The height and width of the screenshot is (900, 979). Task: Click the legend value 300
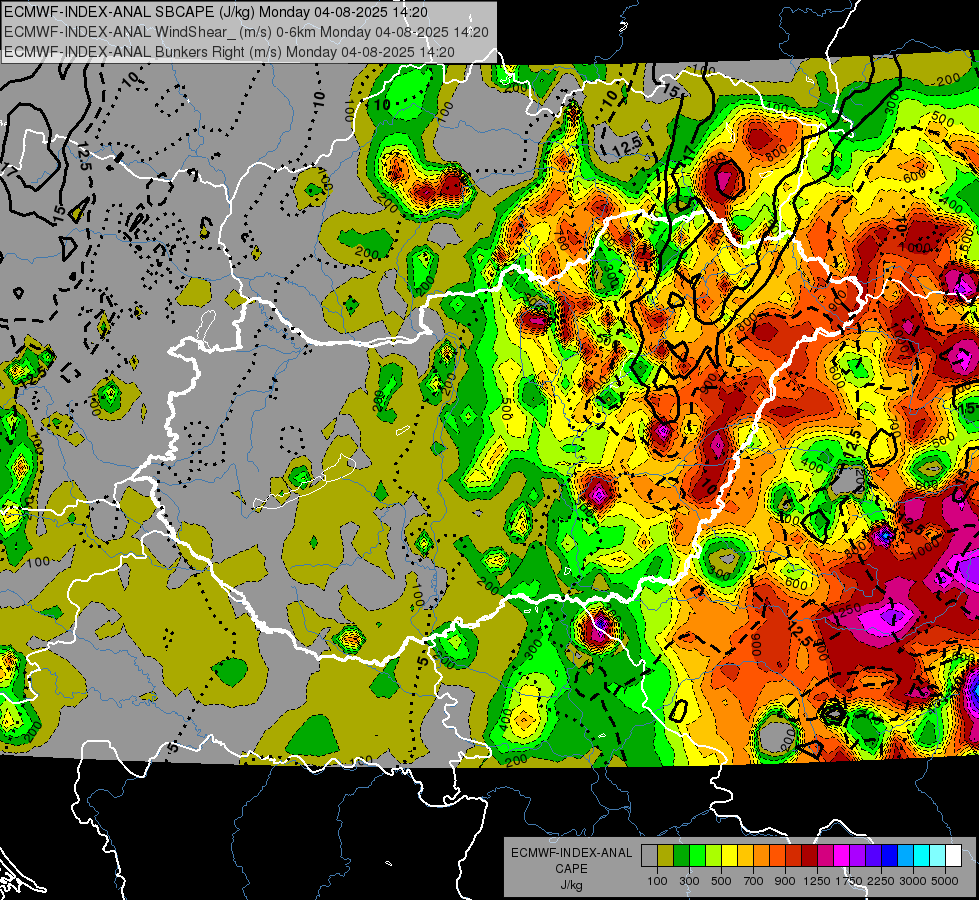pyautogui.click(x=689, y=881)
